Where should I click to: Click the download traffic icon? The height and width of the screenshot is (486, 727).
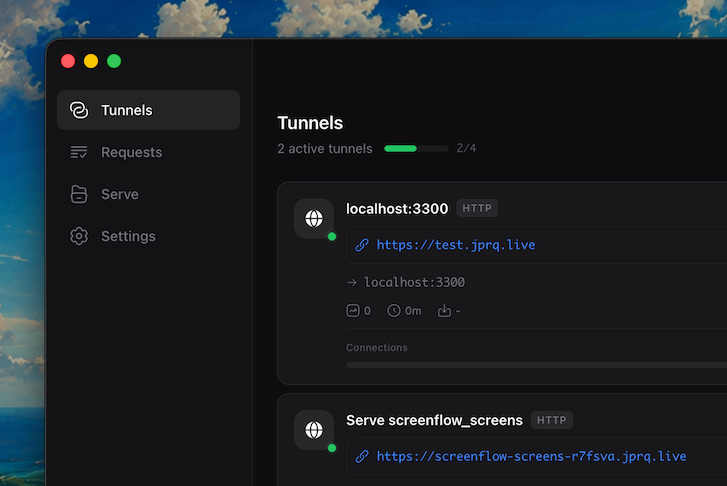tap(444, 310)
